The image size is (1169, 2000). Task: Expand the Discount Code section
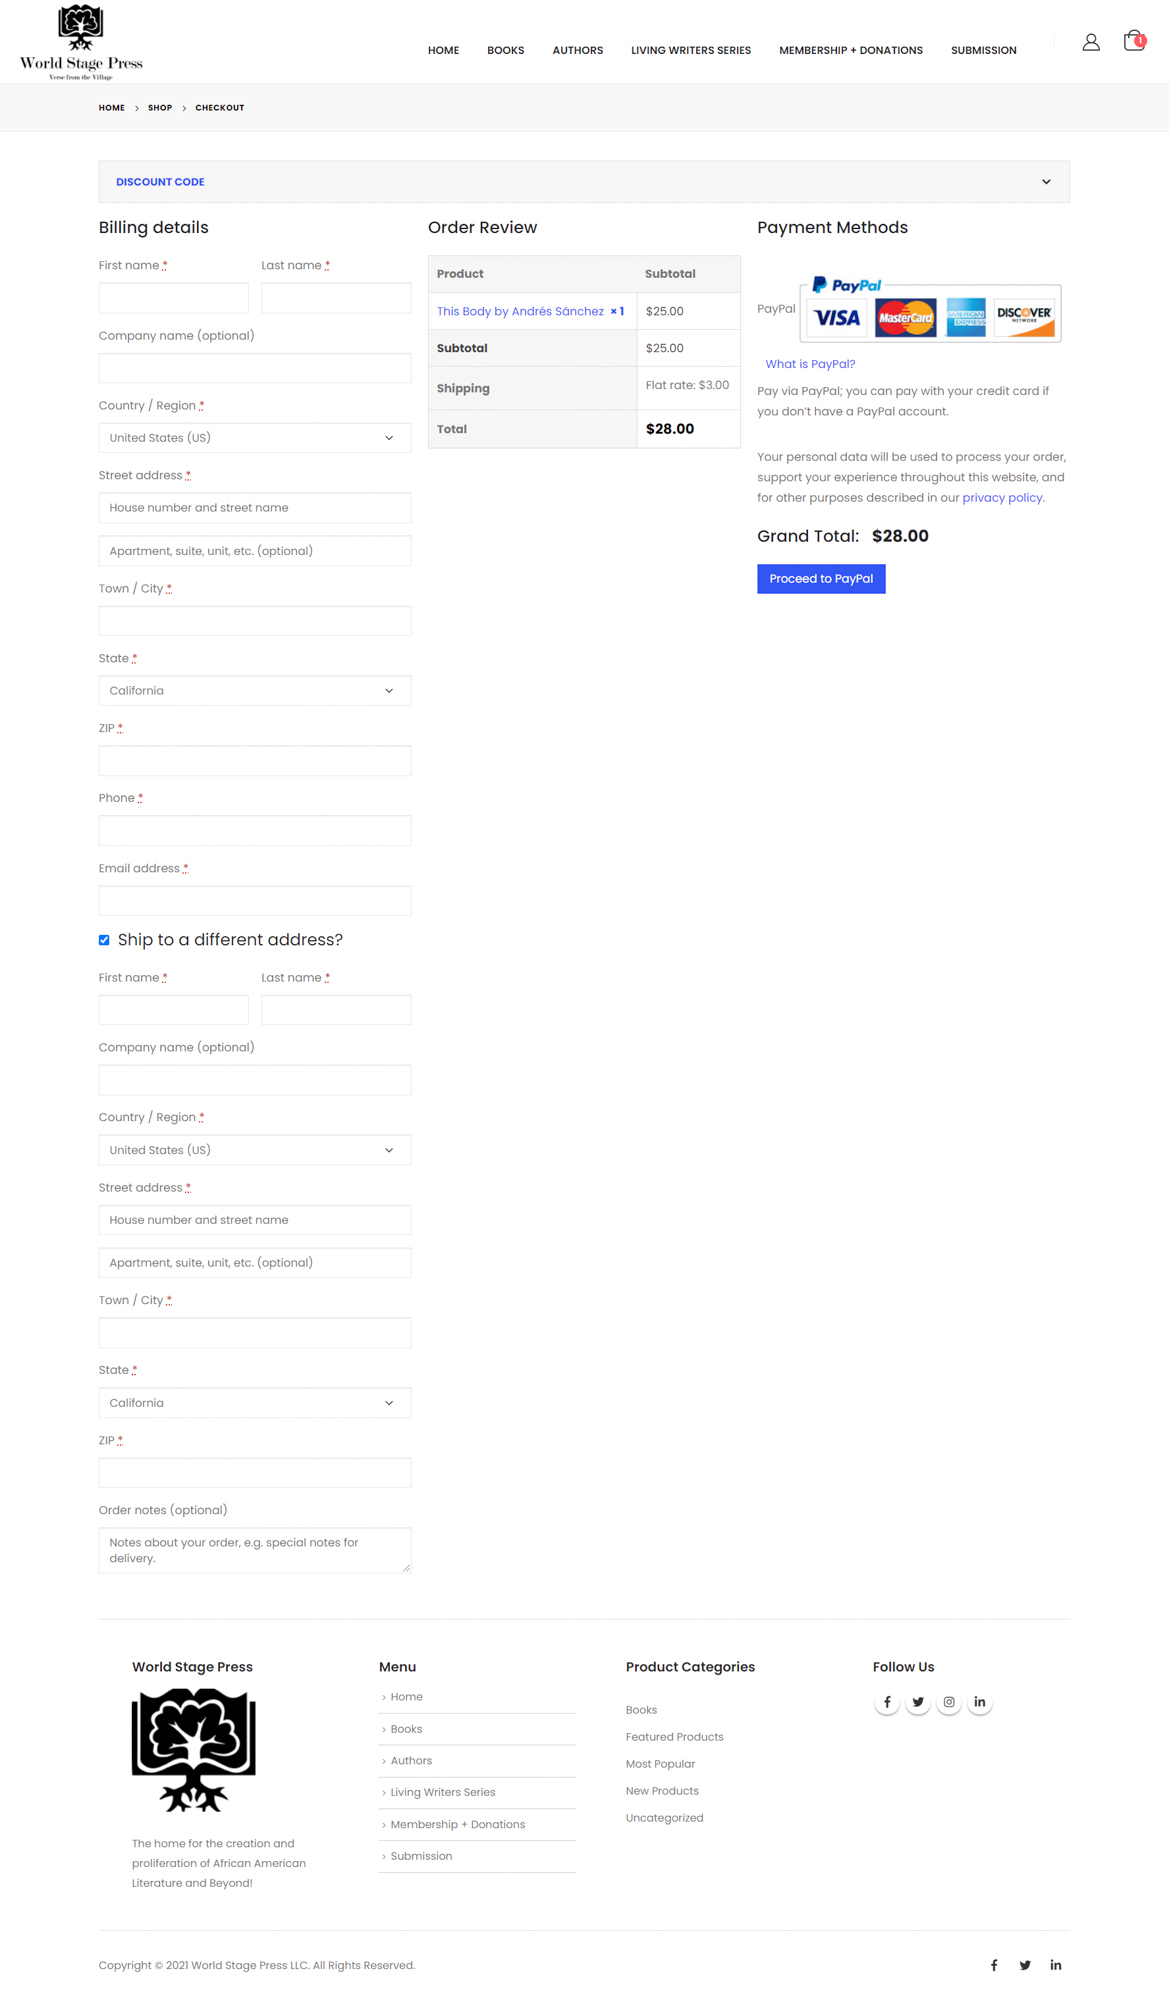pos(584,182)
